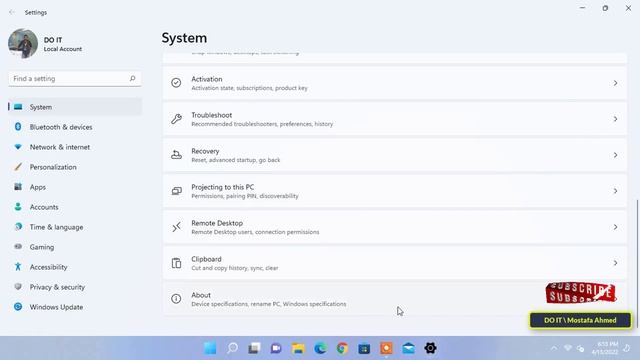This screenshot has height=360, width=640.
Task: Go to Time & language settings
Action: (x=75, y=227)
